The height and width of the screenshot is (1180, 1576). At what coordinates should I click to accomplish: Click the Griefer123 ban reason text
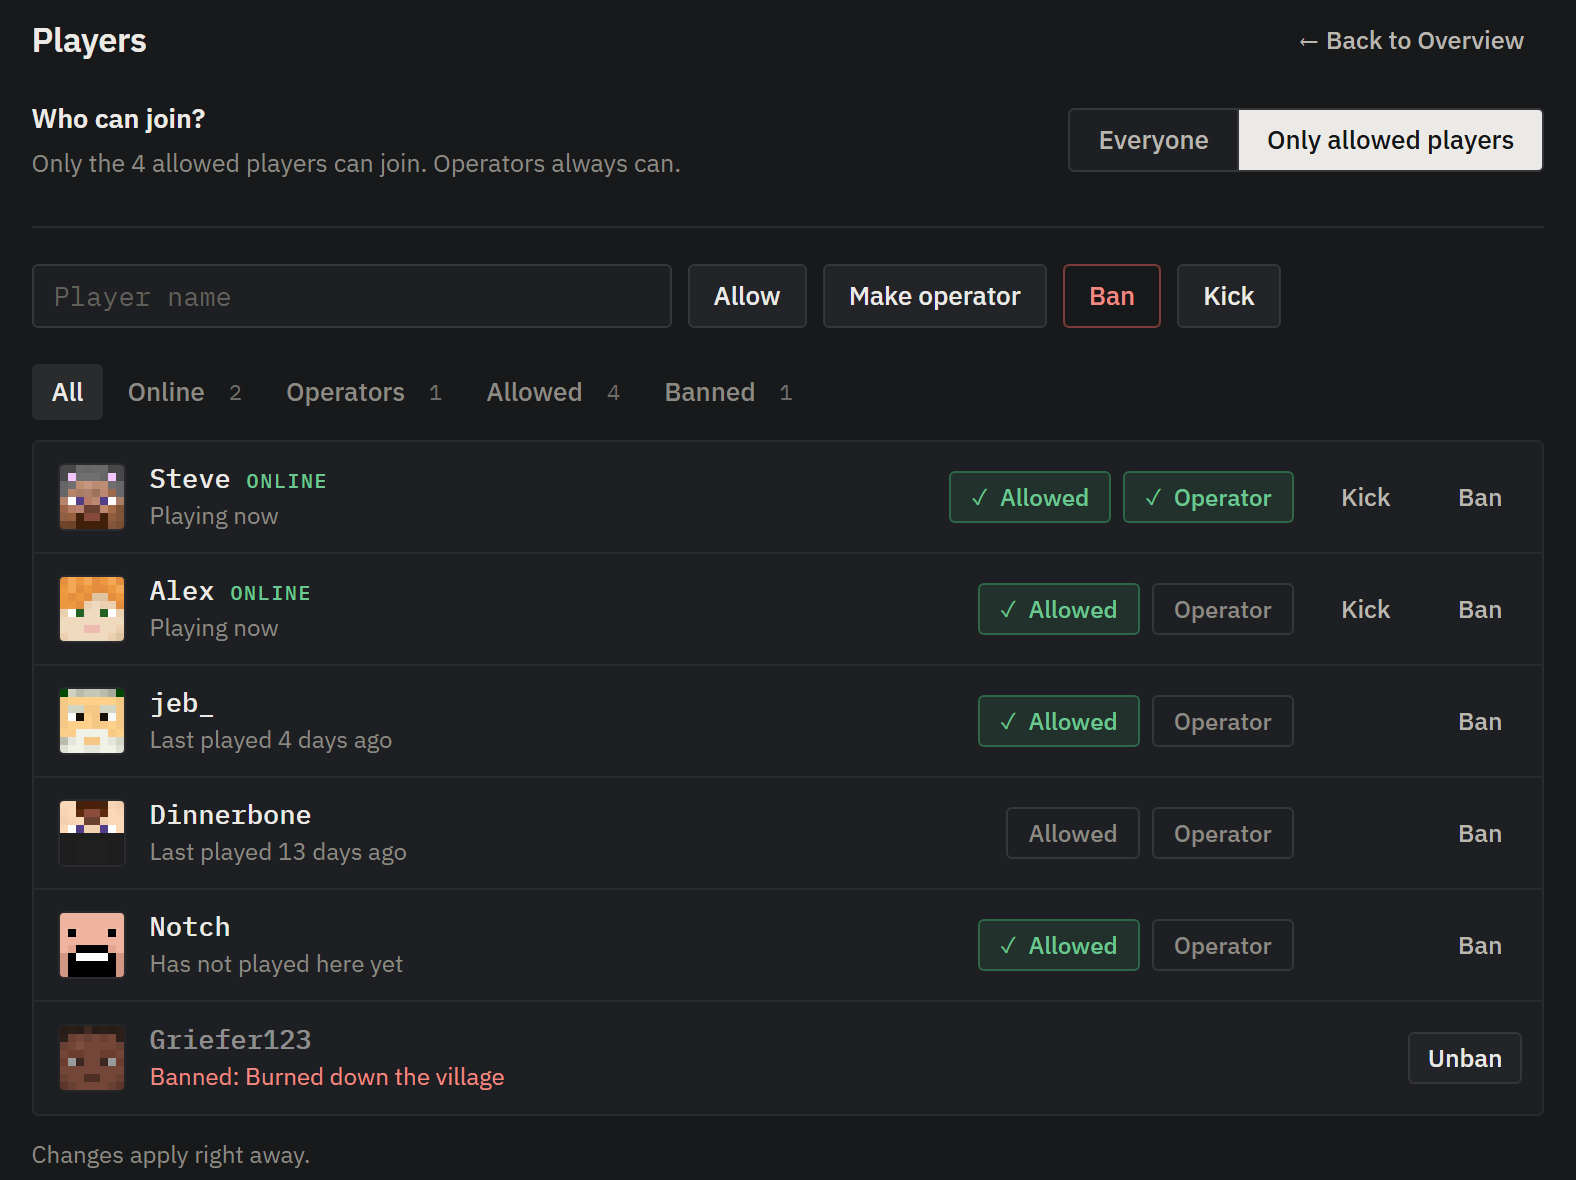[327, 1077]
